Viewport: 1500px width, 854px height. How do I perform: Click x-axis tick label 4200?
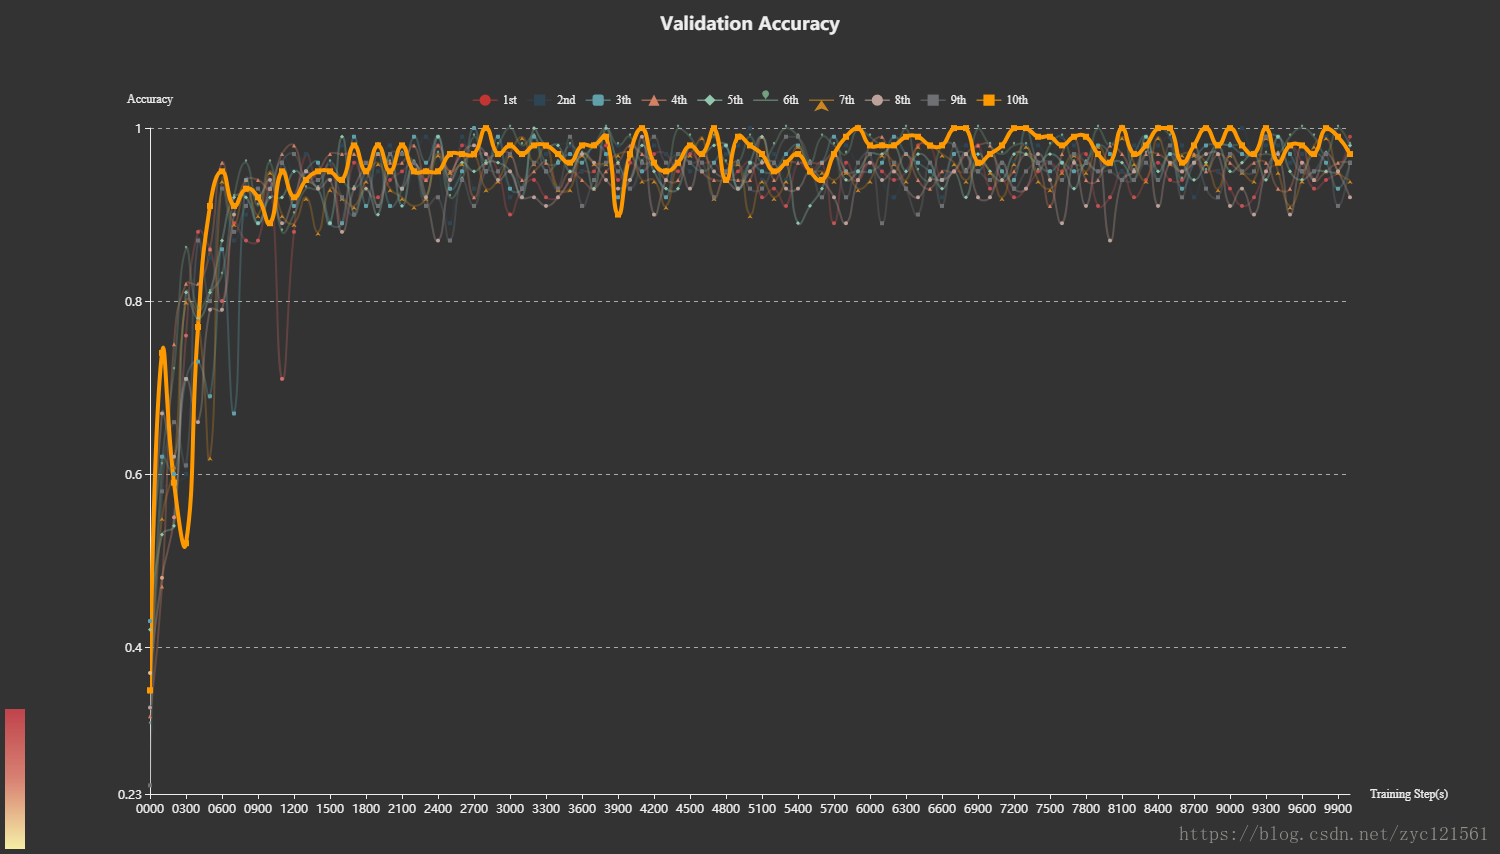point(654,809)
